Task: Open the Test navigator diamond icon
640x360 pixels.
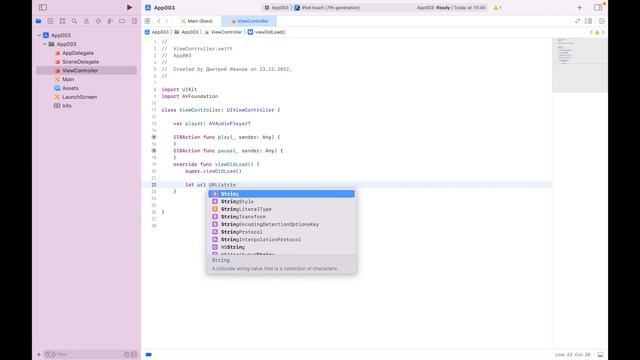Action: coord(98,21)
